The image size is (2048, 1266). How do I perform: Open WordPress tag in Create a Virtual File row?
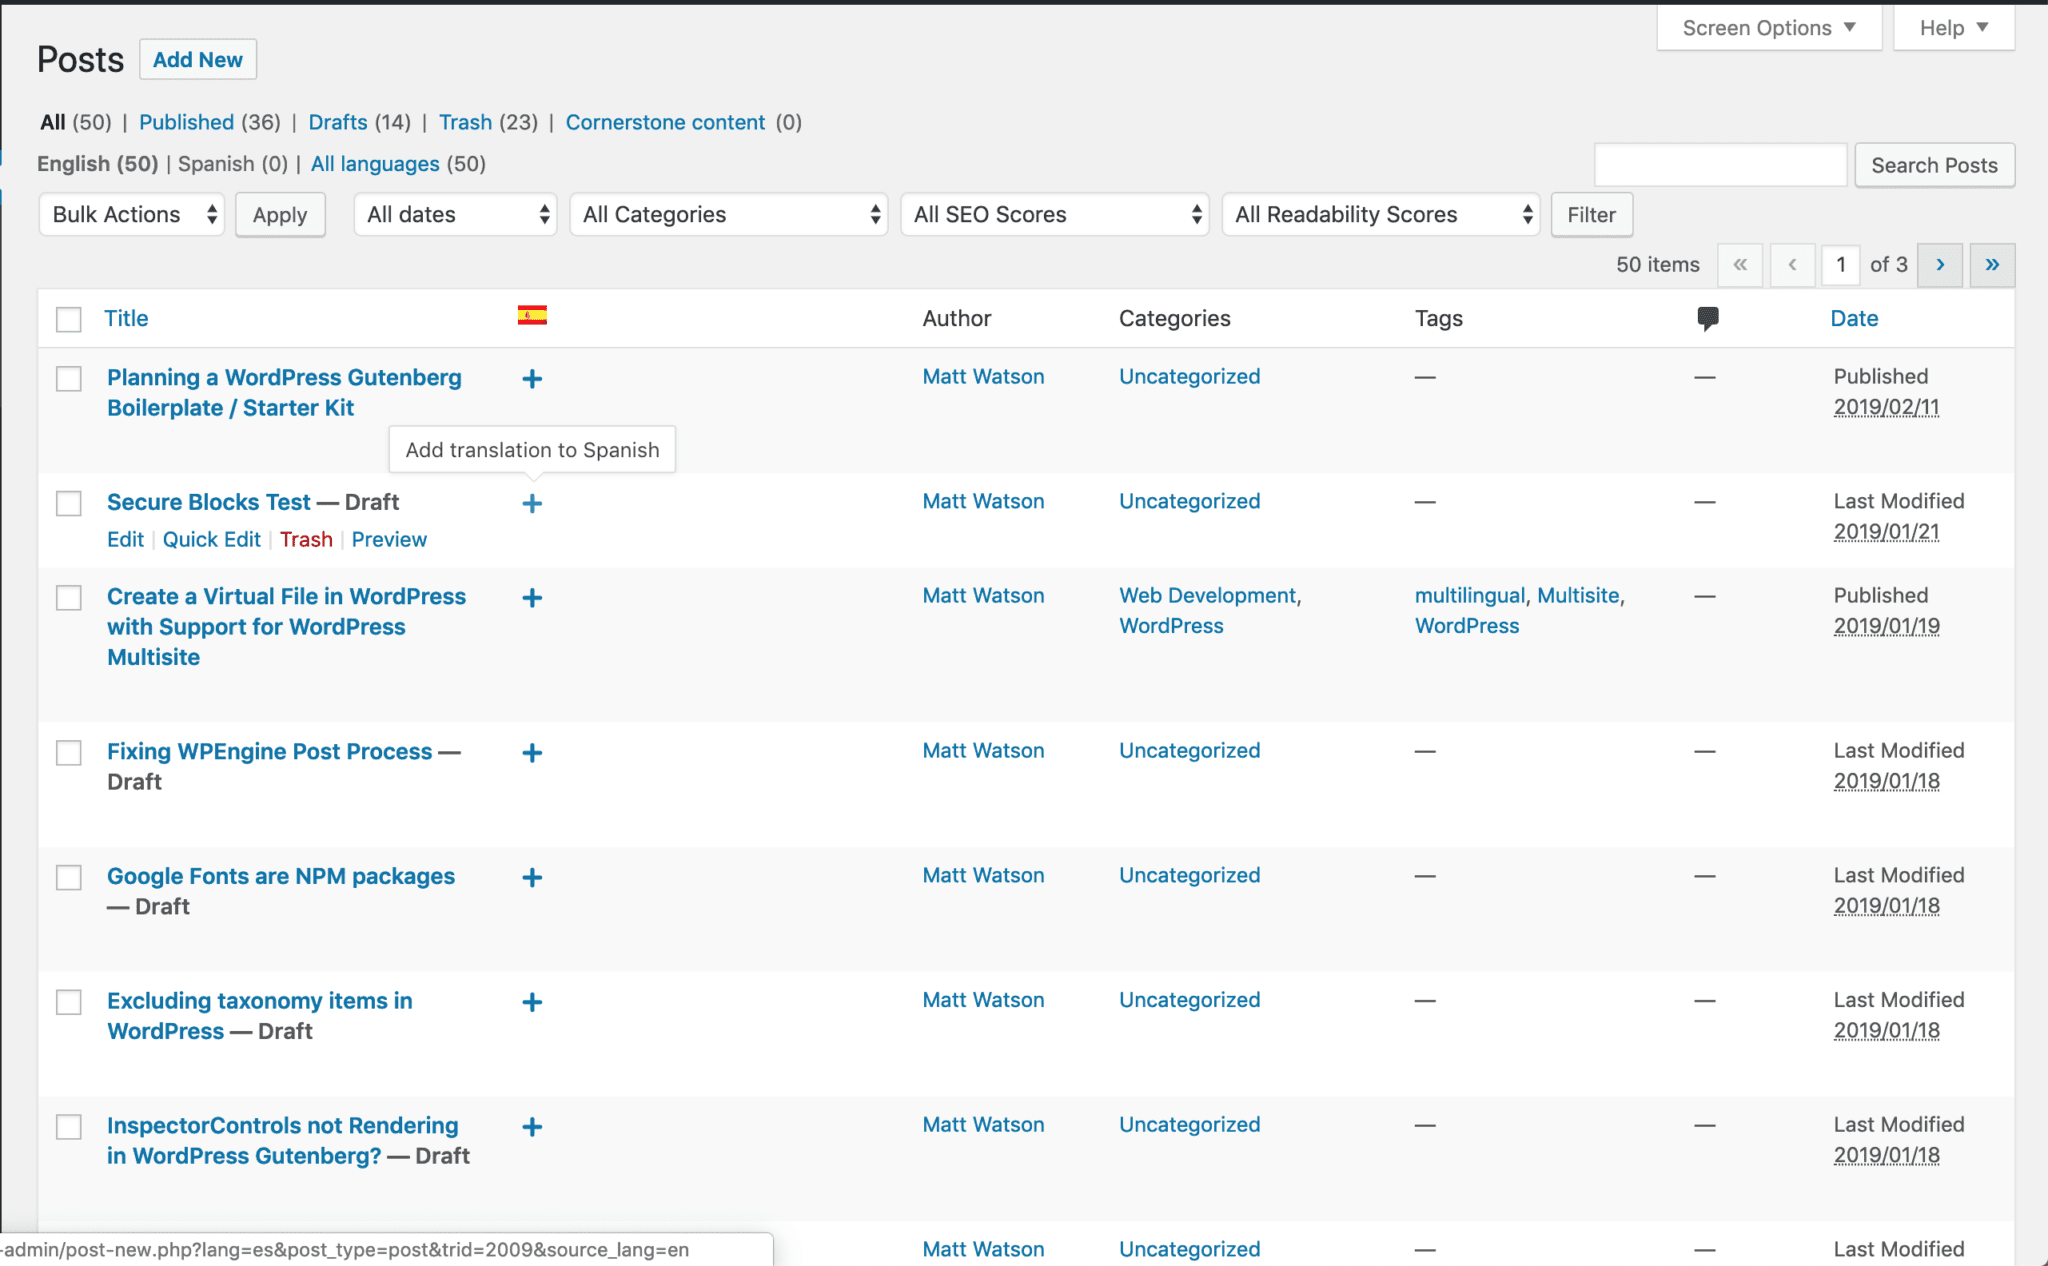(x=1467, y=626)
